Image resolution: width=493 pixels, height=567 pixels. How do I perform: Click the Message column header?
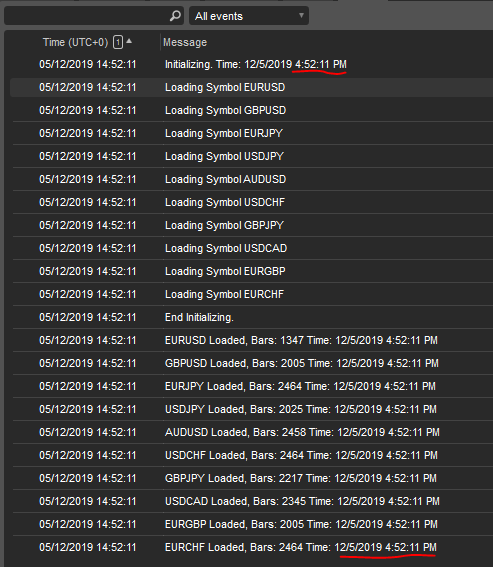(x=185, y=42)
